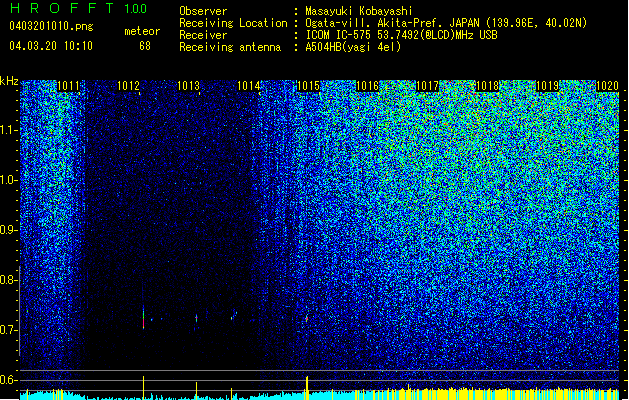The image size is (629, 400).
Task: Click the kHz axis unit label
Action: (9, 81)
